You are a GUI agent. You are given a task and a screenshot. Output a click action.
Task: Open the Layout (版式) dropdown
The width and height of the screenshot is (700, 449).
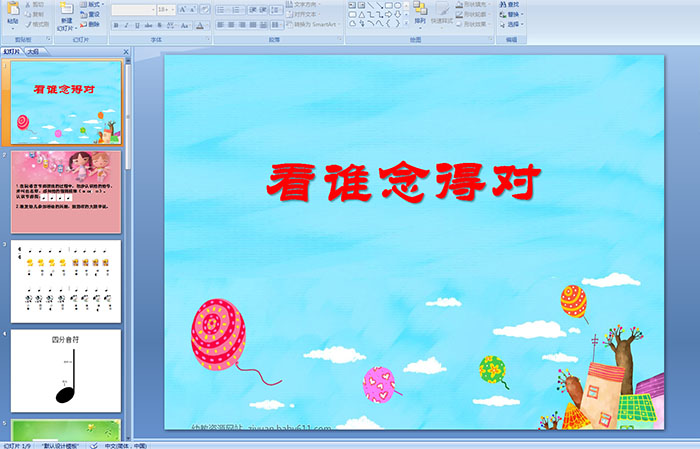click(92, 4)
